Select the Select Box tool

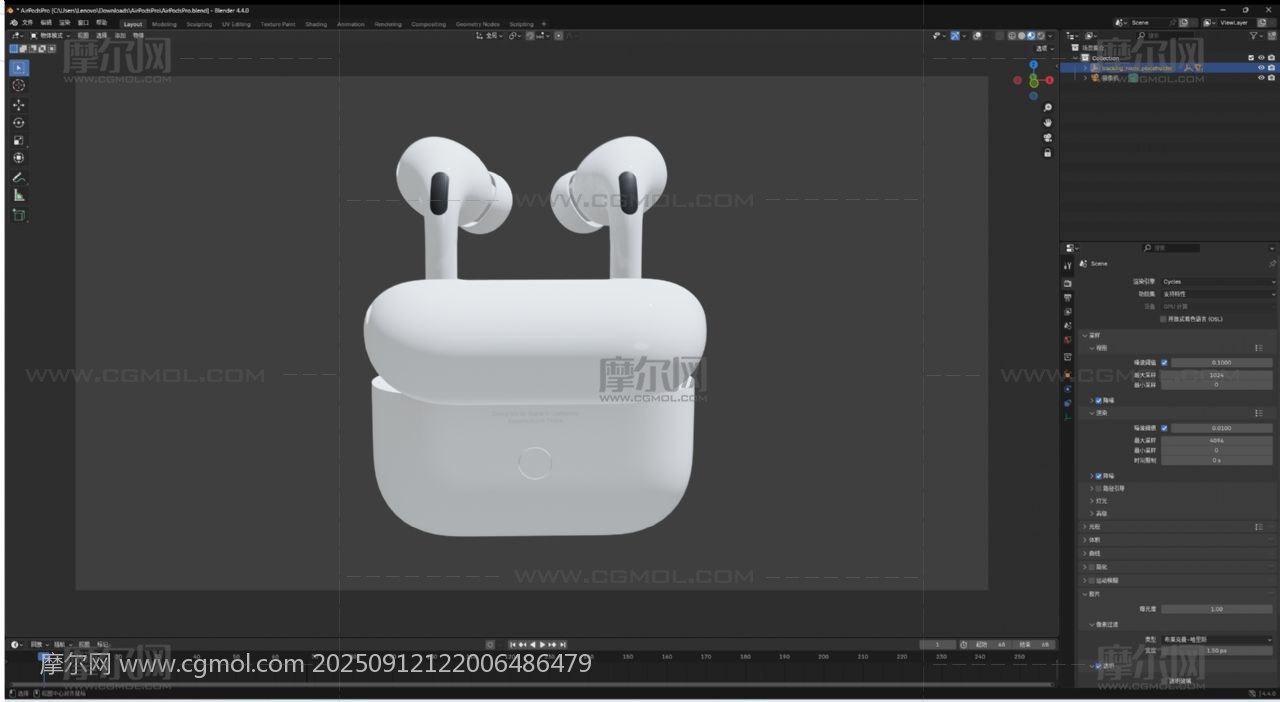tap(19, 68)
